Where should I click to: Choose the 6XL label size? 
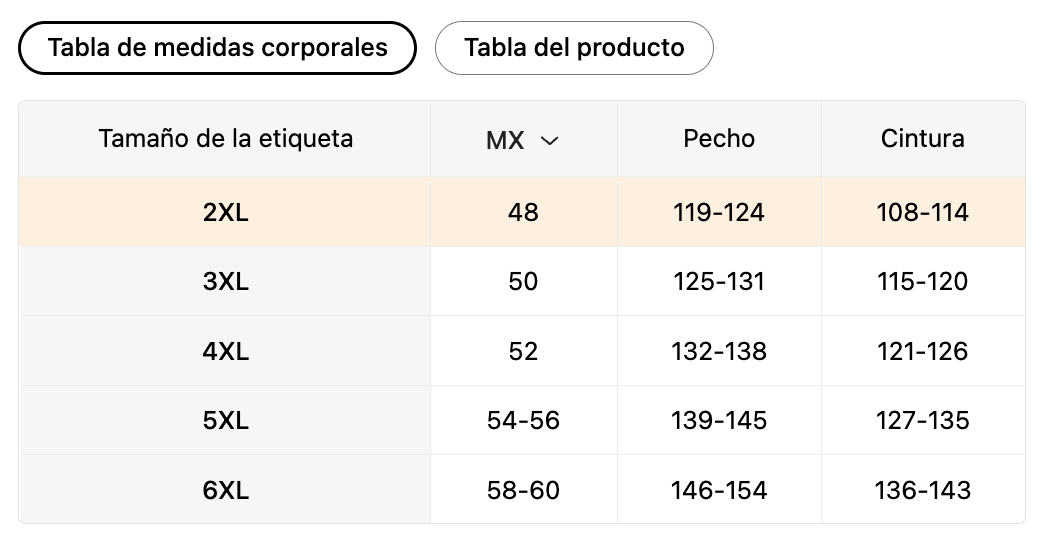[x=226, y=490]
